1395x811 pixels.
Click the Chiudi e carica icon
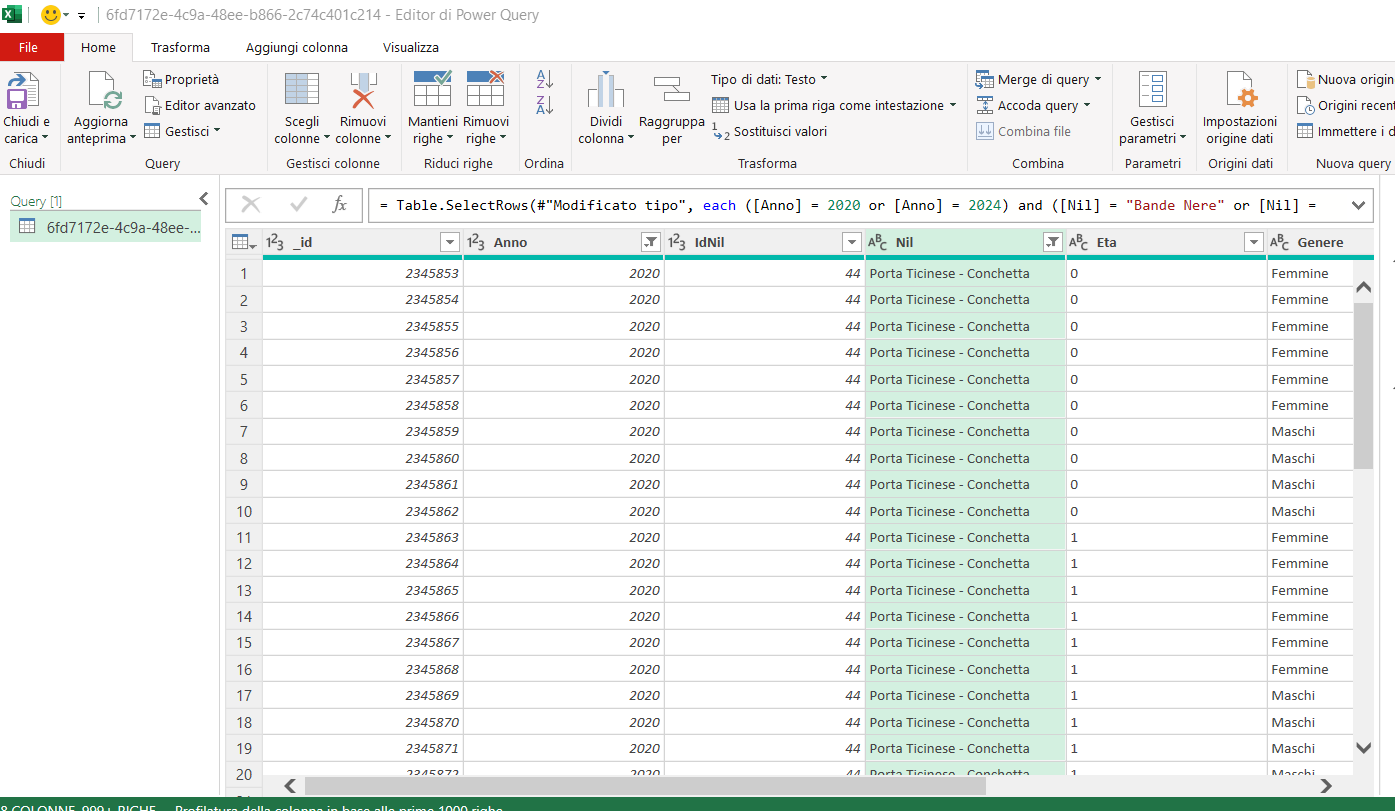[23, 92]
